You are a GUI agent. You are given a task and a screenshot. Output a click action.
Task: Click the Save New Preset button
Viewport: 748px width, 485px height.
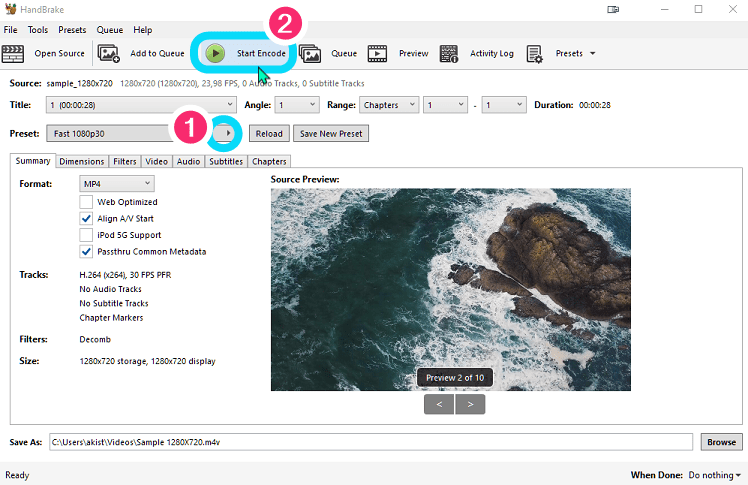point(331,133)
